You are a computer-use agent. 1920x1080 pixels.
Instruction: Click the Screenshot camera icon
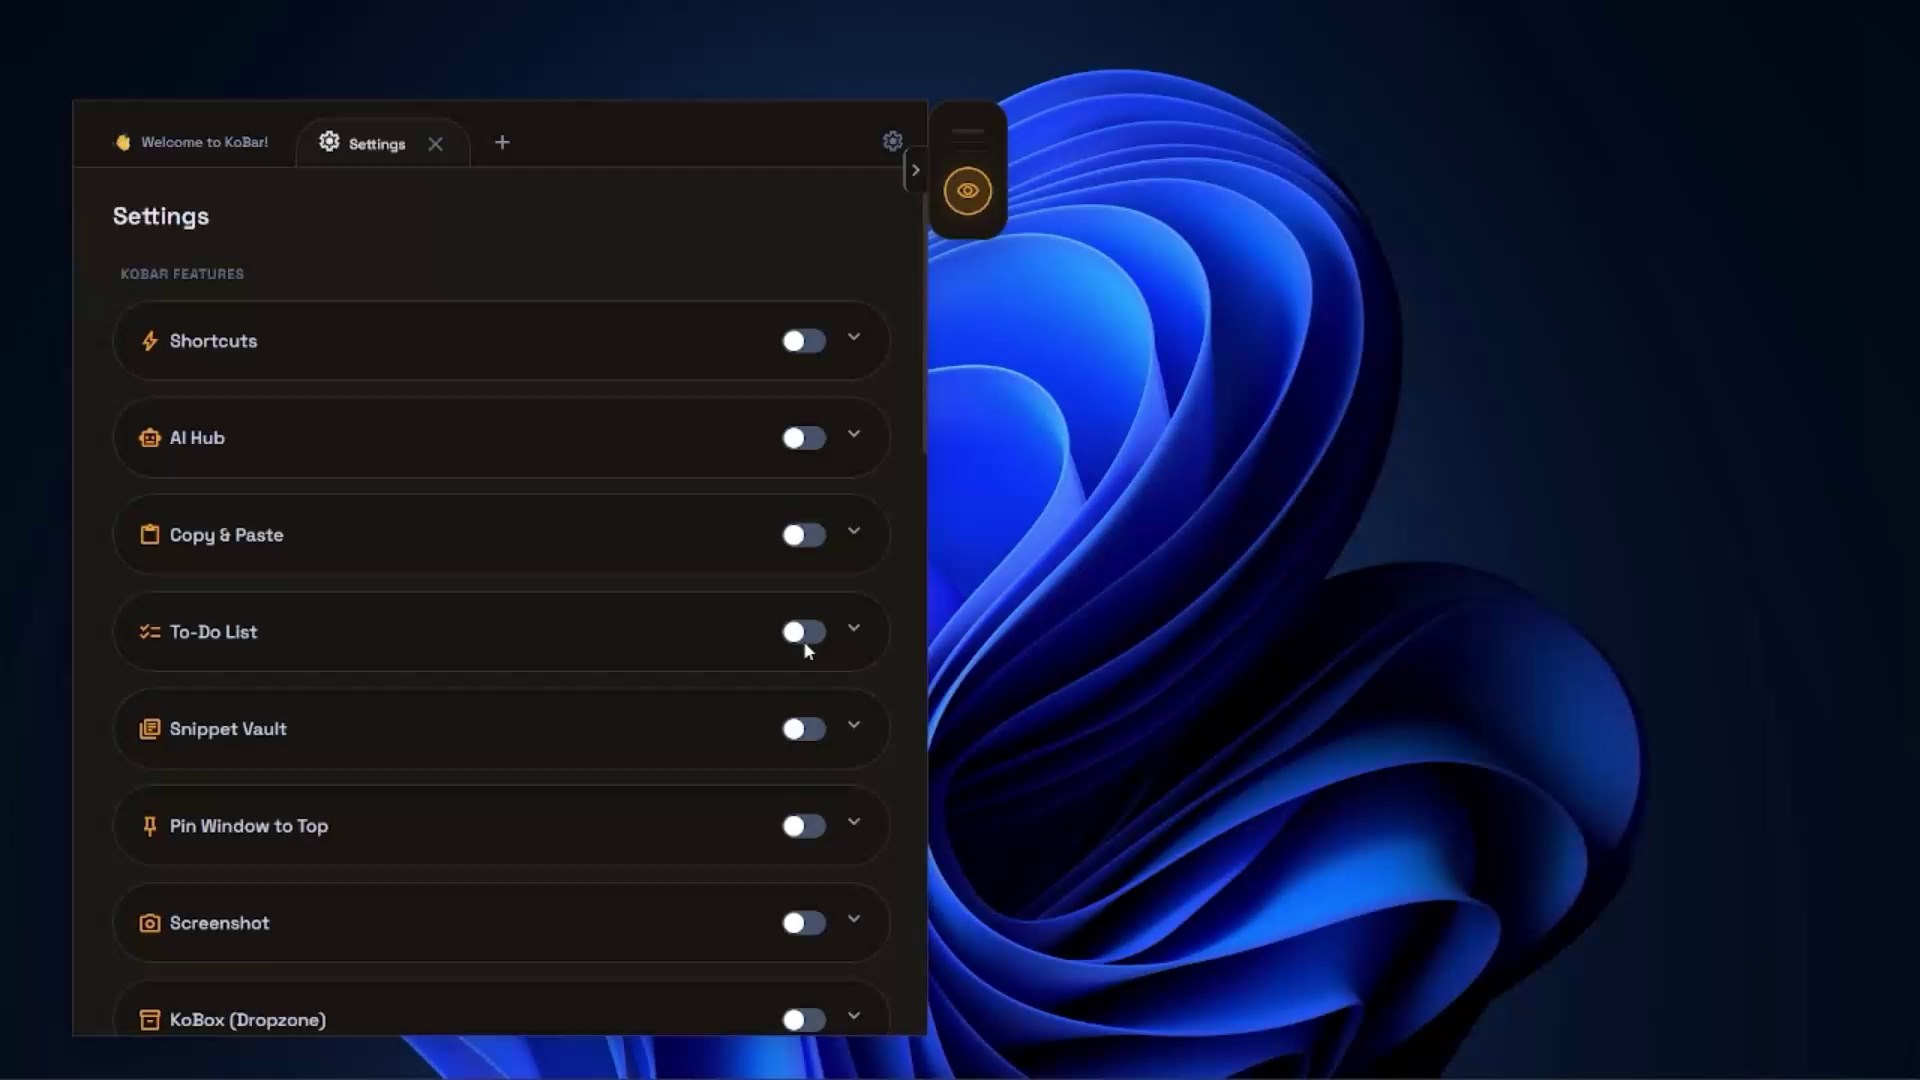coord(150,923)
